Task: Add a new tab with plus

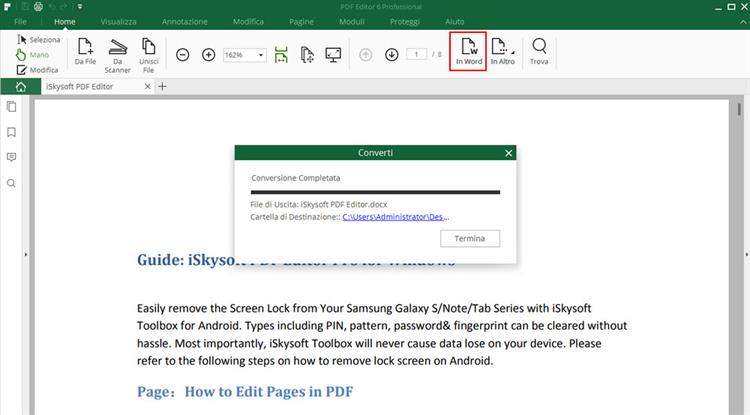Action: pyautogui.click(x=163, y=87)
